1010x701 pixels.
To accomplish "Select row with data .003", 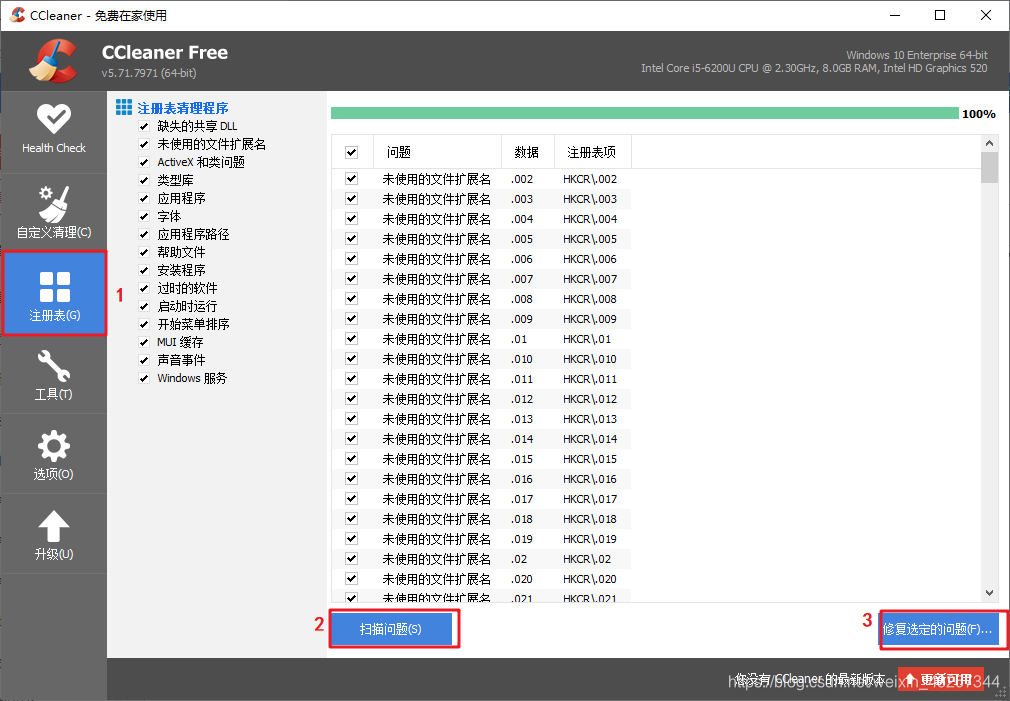I will 481,198.
